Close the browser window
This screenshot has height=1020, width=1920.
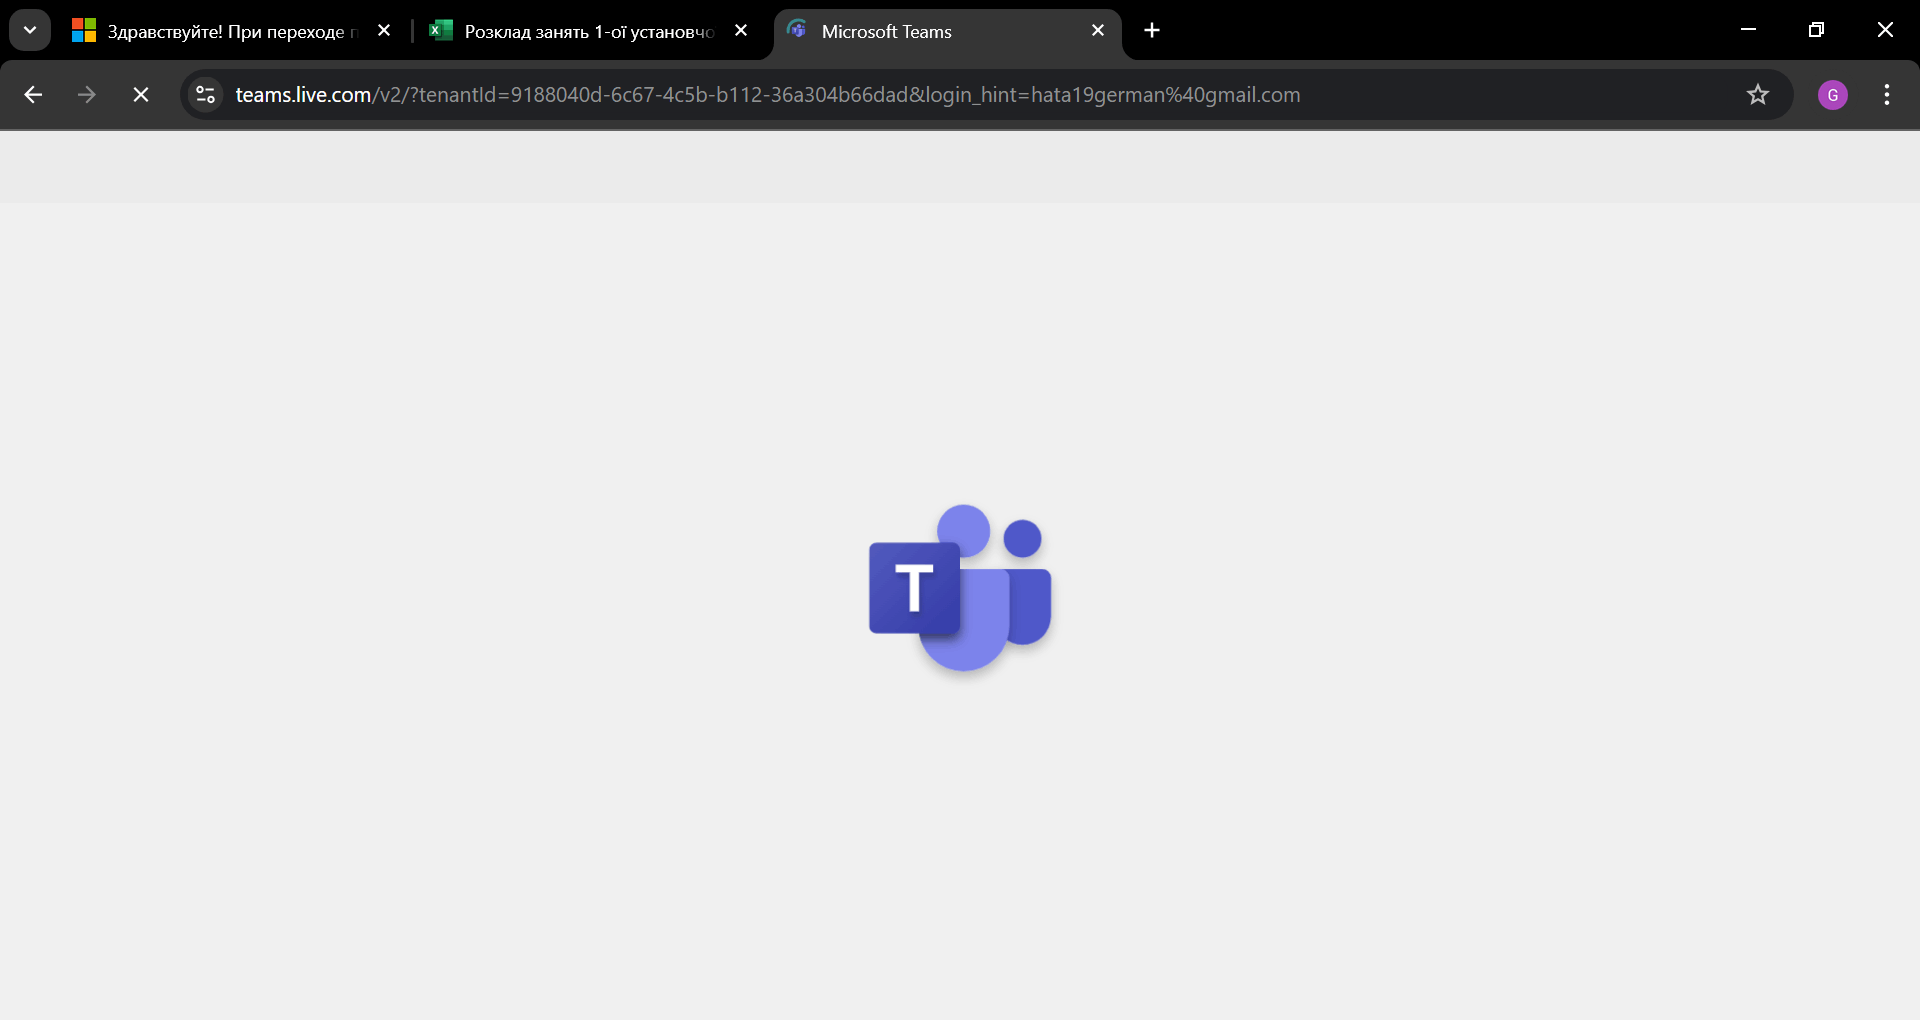1885,30
